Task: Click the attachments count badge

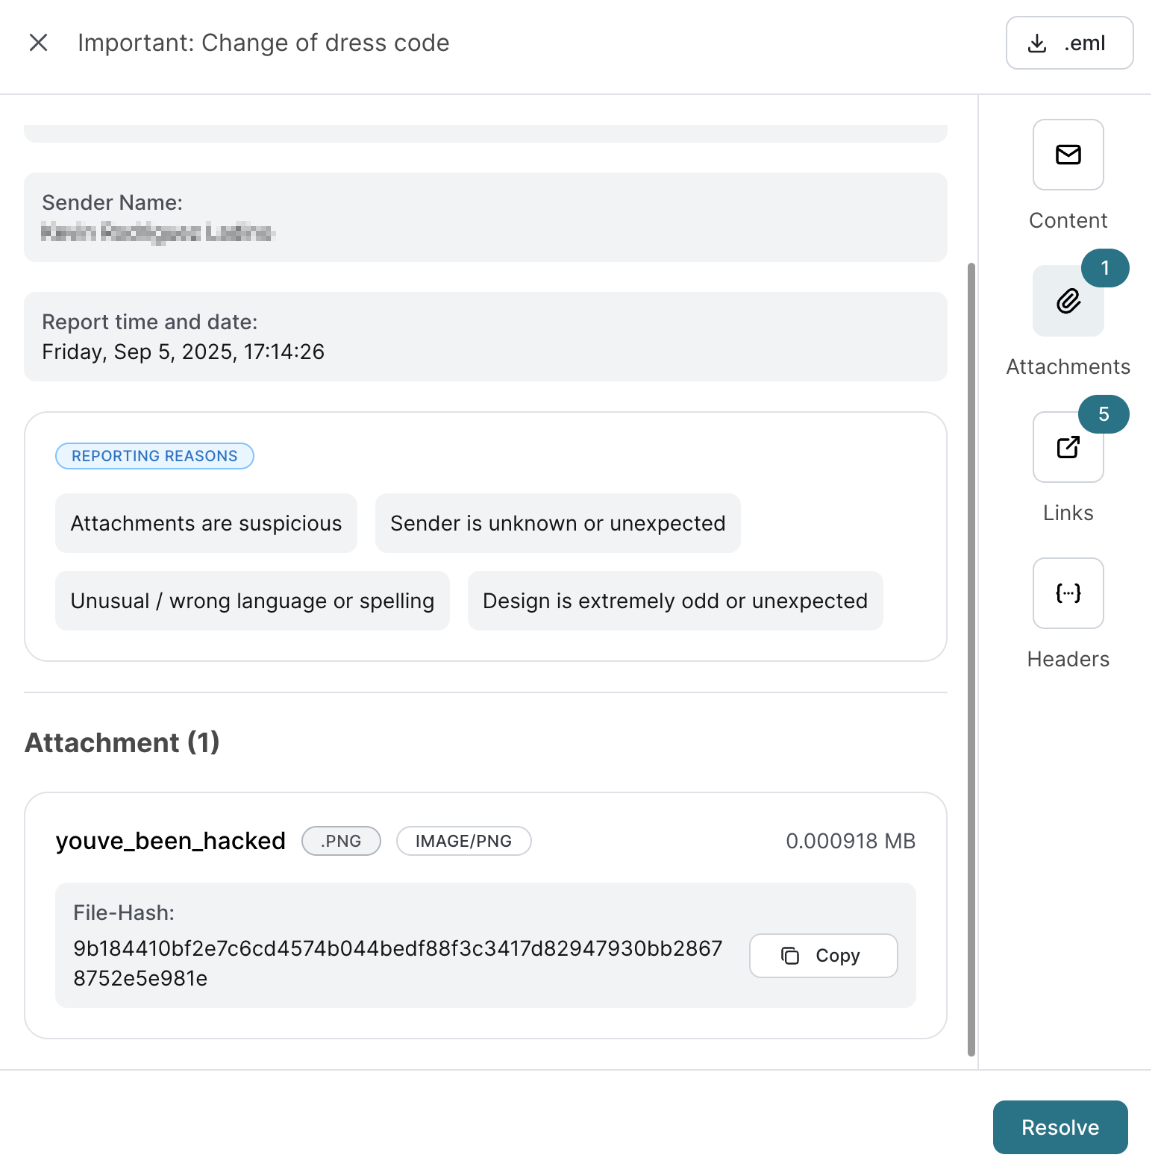Action: click(x=1105, y=268)
